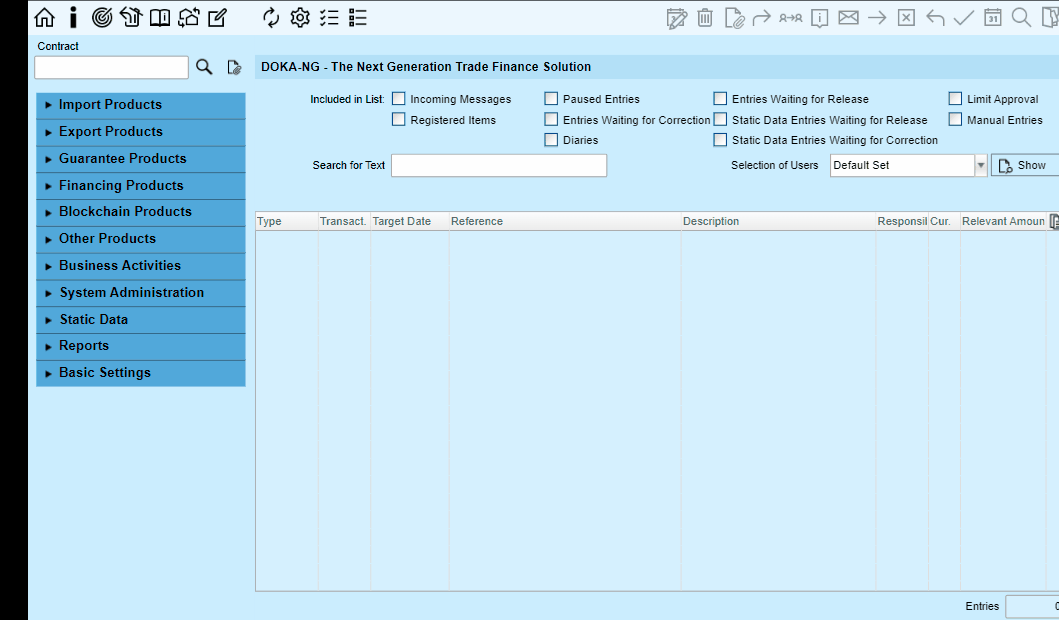Open settings gear icon in toolbar
1059x620 pixels.
point(300,17)
